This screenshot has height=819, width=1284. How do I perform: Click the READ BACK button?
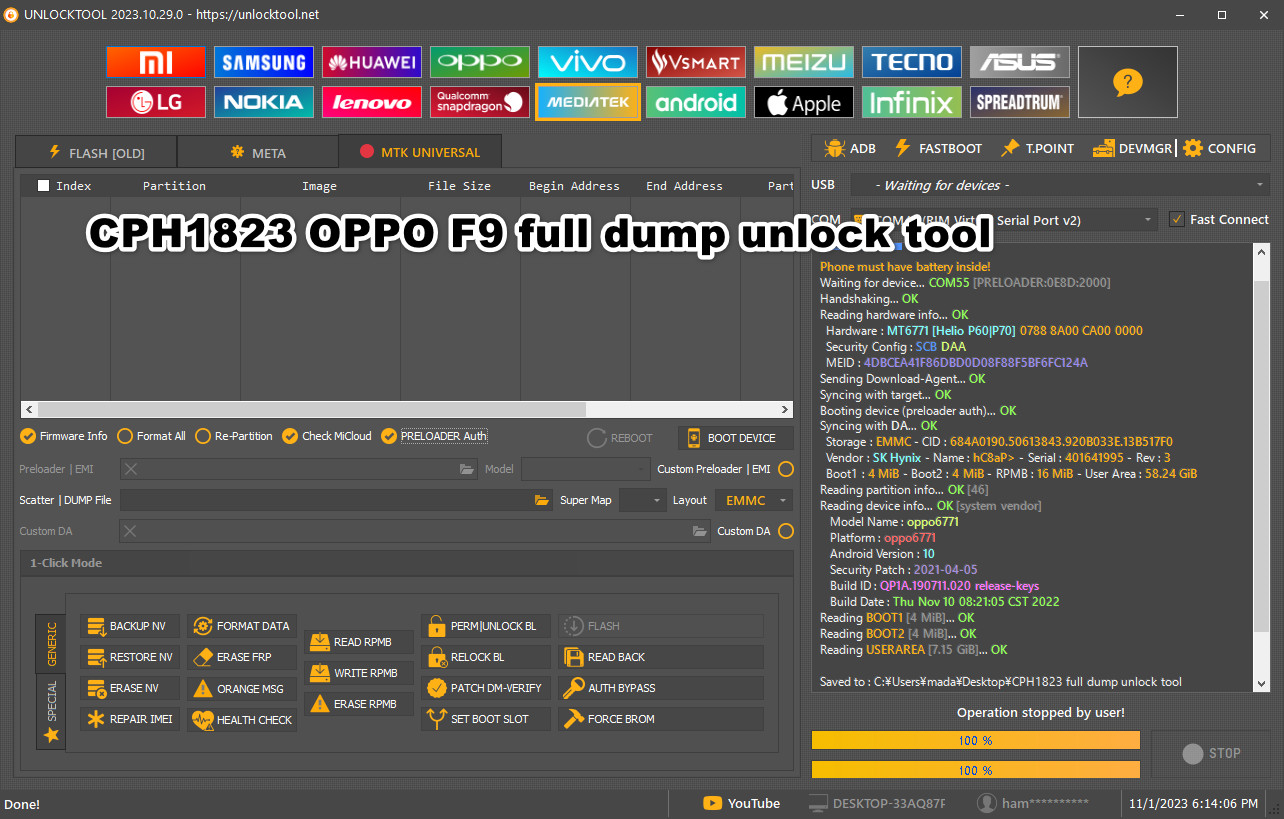pyautogui.click(x=660, y=657)
